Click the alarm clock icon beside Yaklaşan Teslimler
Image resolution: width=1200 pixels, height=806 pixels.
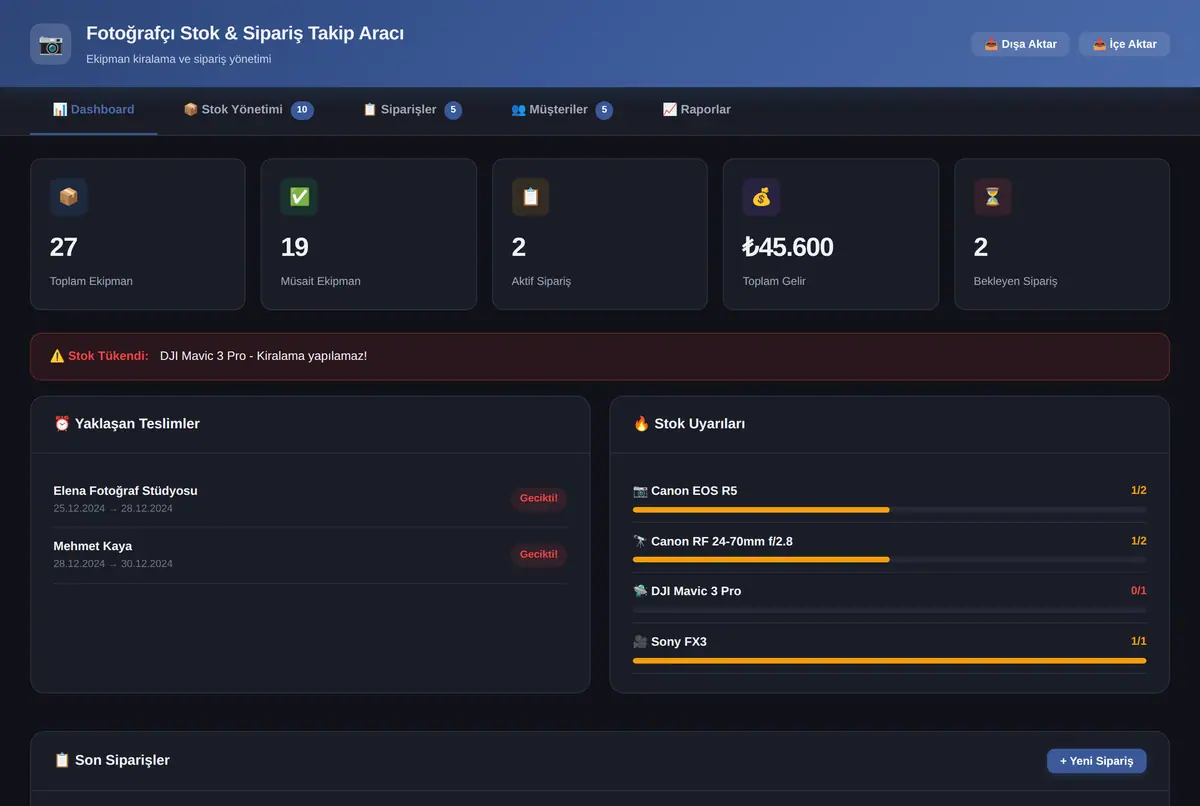tap(62, 424)
